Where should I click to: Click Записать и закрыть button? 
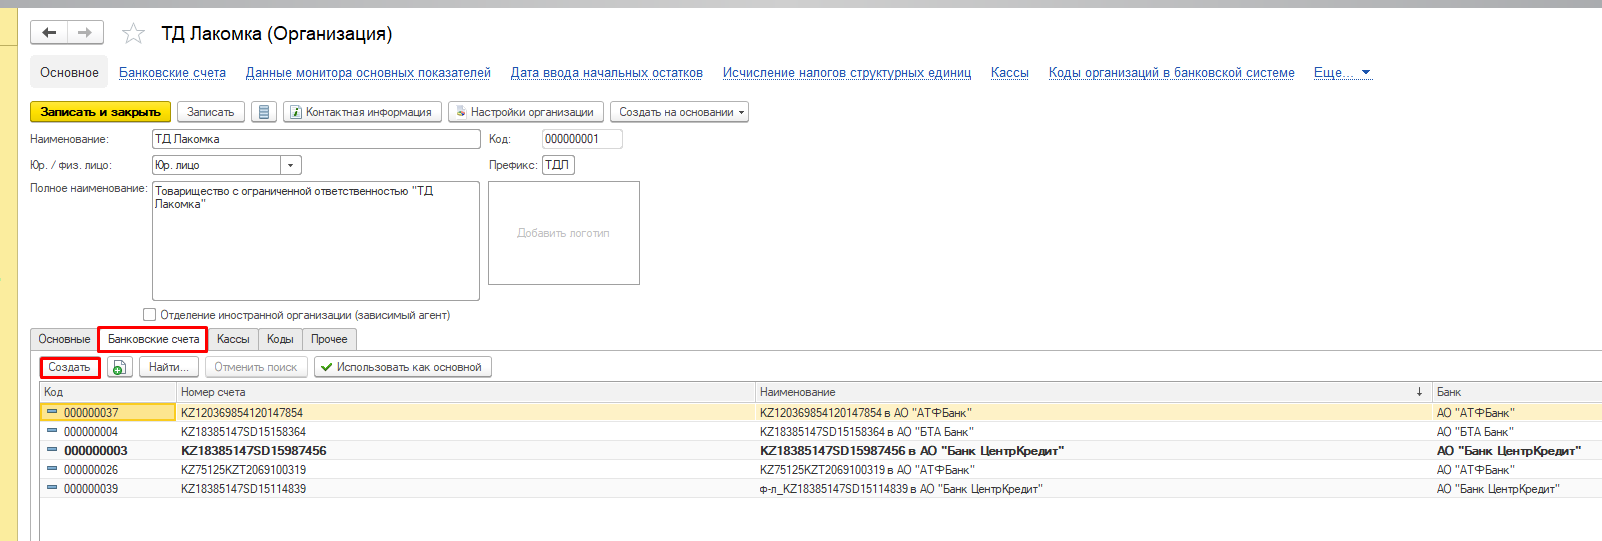(x=100, y=112)
